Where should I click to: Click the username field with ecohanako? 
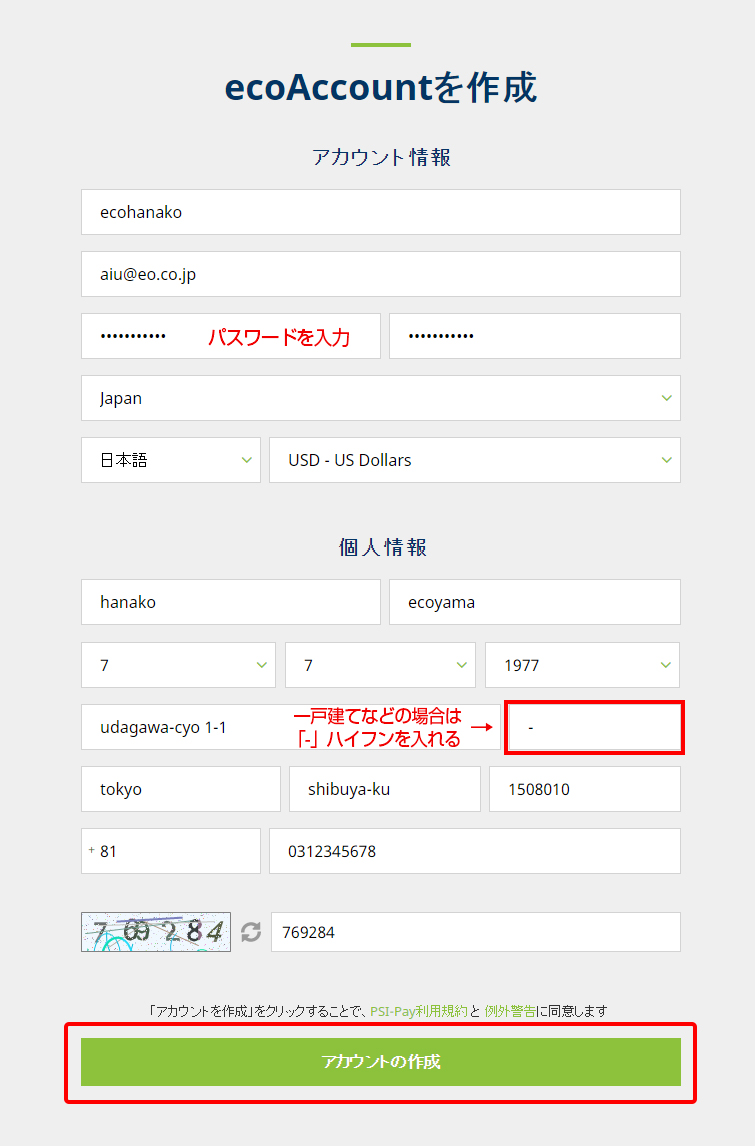[x=381, y=212]
